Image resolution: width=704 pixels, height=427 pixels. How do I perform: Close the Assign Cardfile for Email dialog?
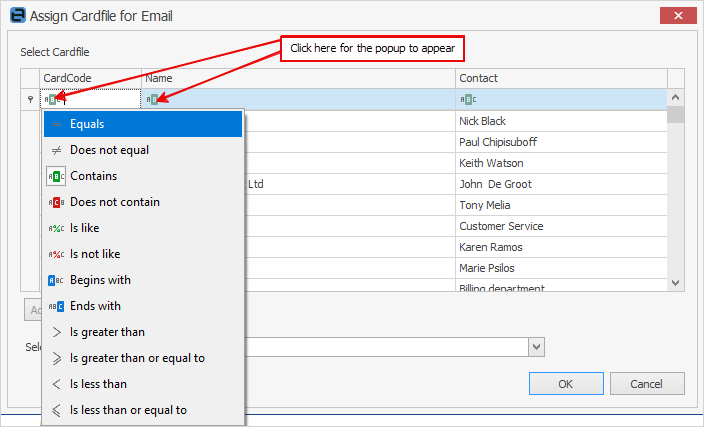pyautogui.click(x=678, y=16)
